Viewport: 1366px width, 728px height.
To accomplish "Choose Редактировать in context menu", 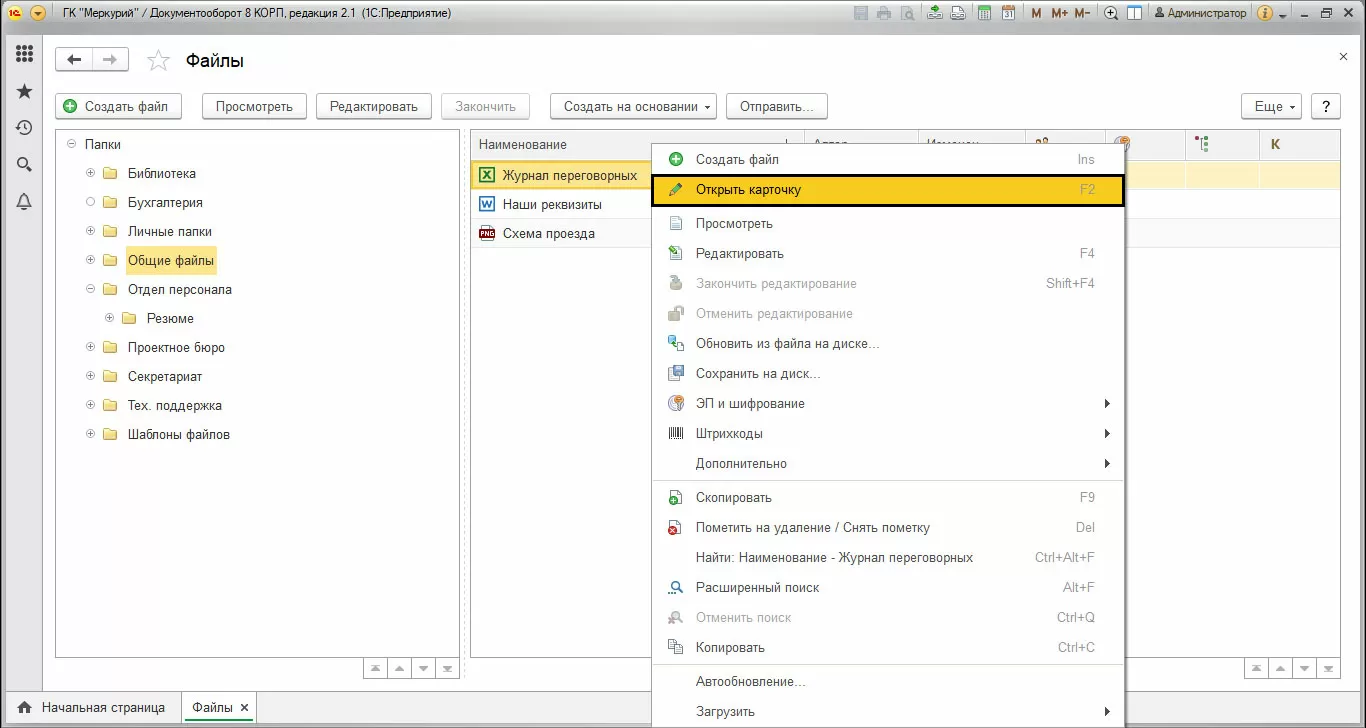I will 888,253.
